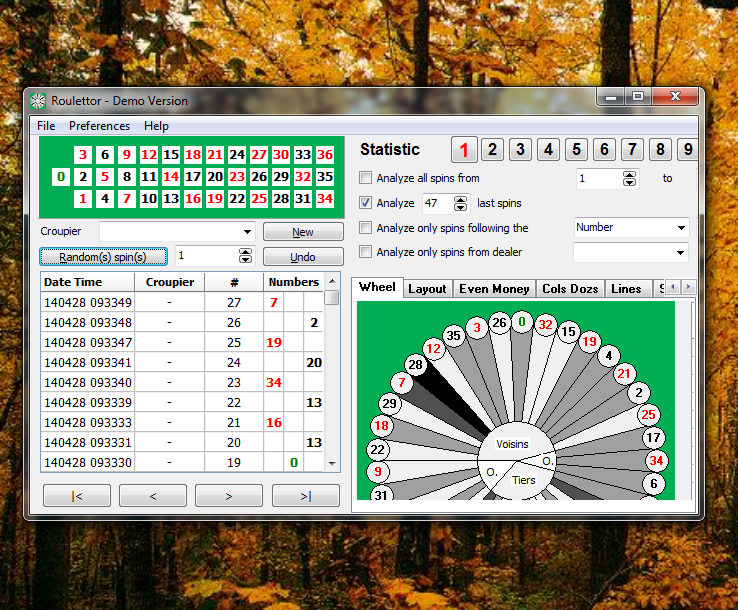Viewport: 738px width, 610px height.
Task: Open the Preferences menu
Action: [x=99, y=126]
